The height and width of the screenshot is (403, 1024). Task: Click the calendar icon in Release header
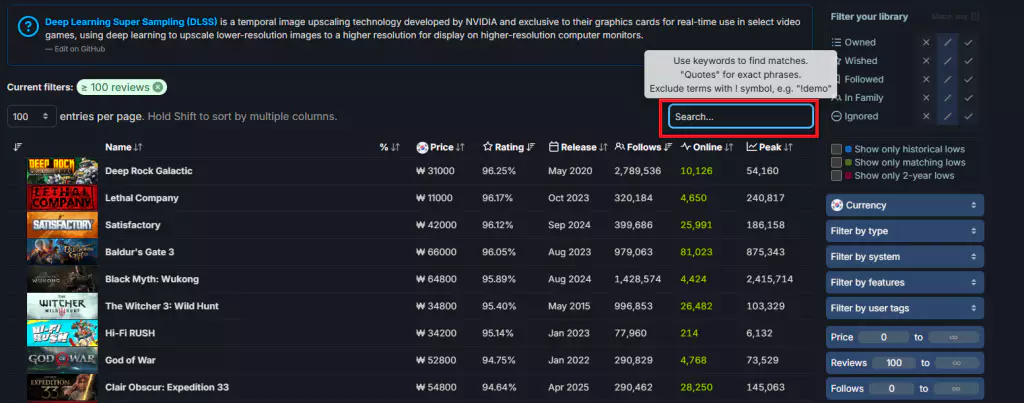(554, 148)
